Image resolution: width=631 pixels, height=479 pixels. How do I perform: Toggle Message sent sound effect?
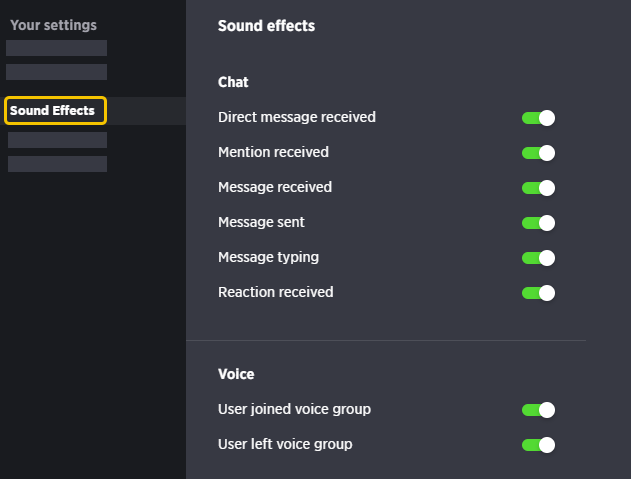click(538, 223)
